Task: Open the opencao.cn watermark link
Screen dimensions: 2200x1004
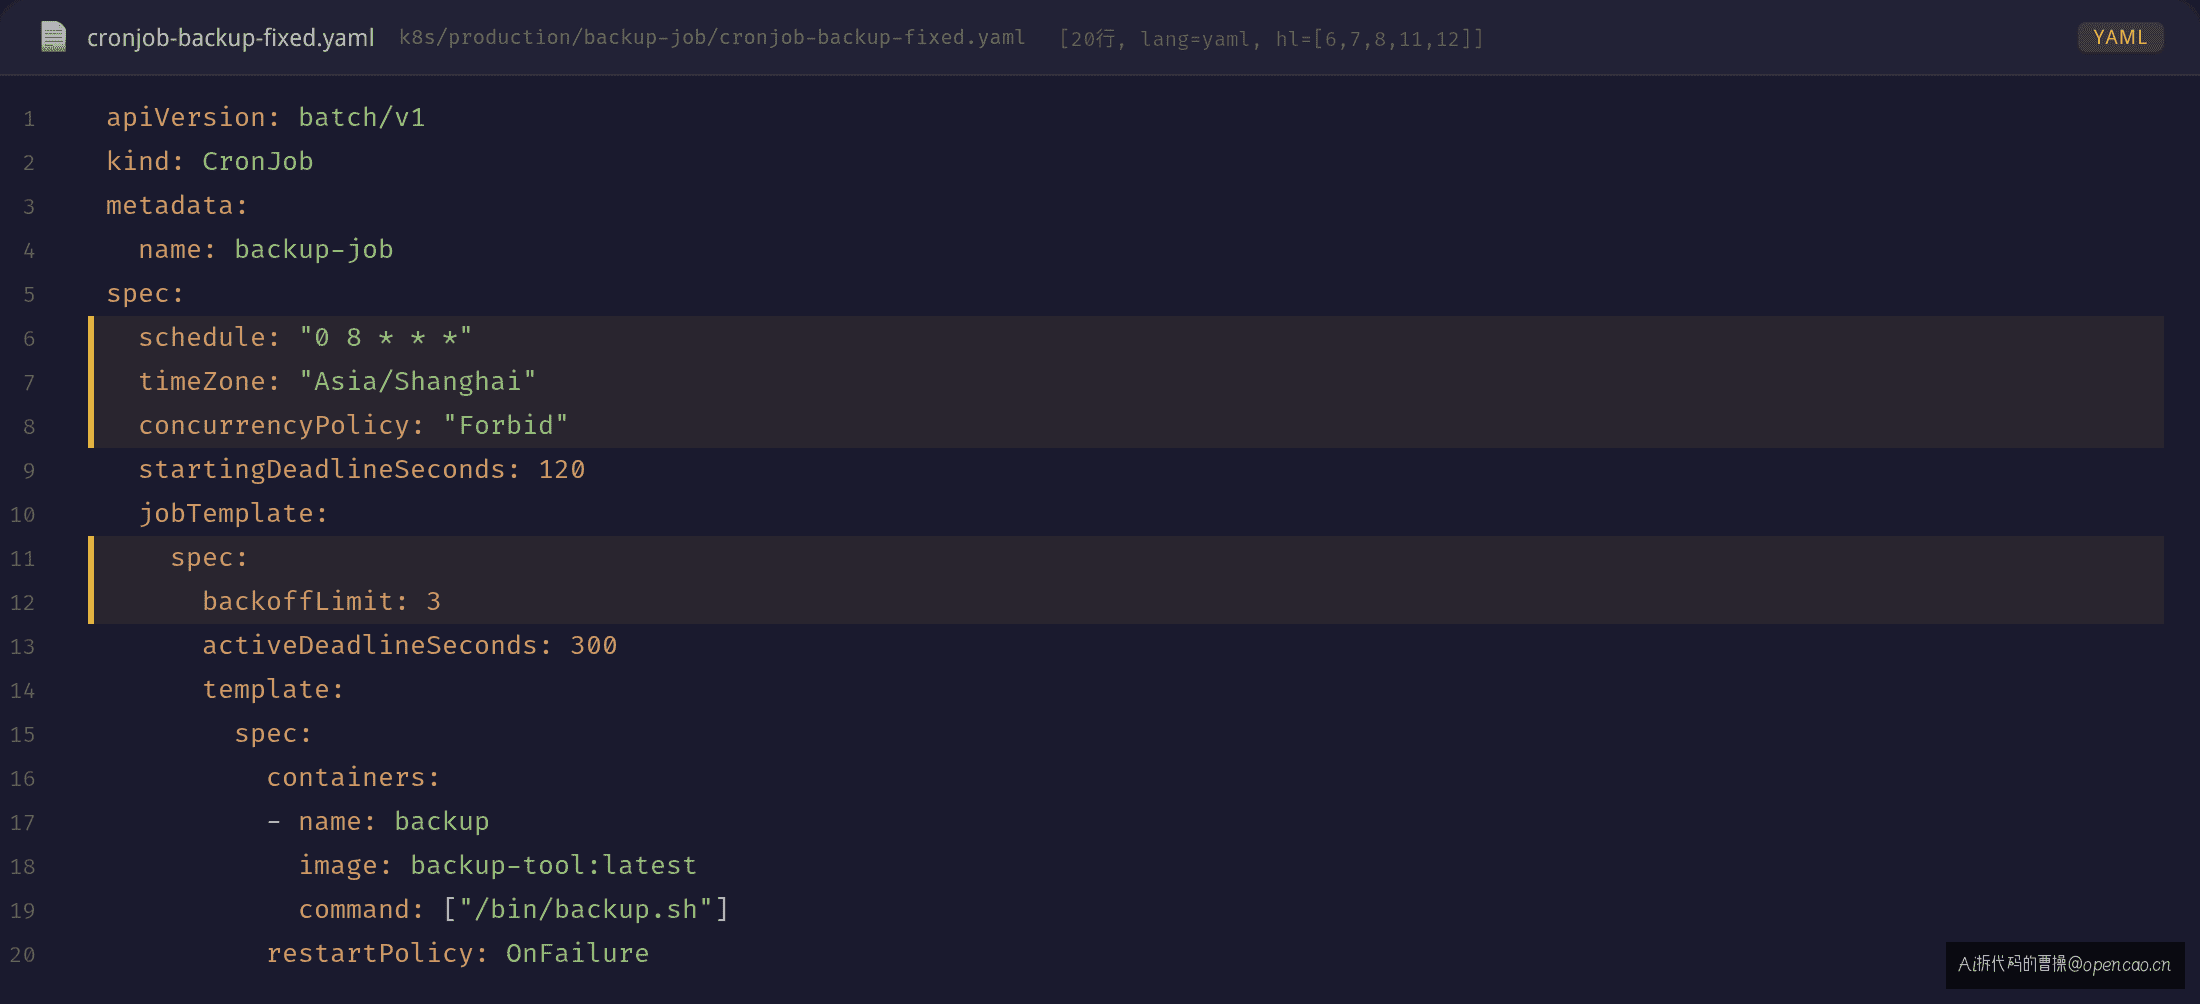Action: pos(2065,965)
